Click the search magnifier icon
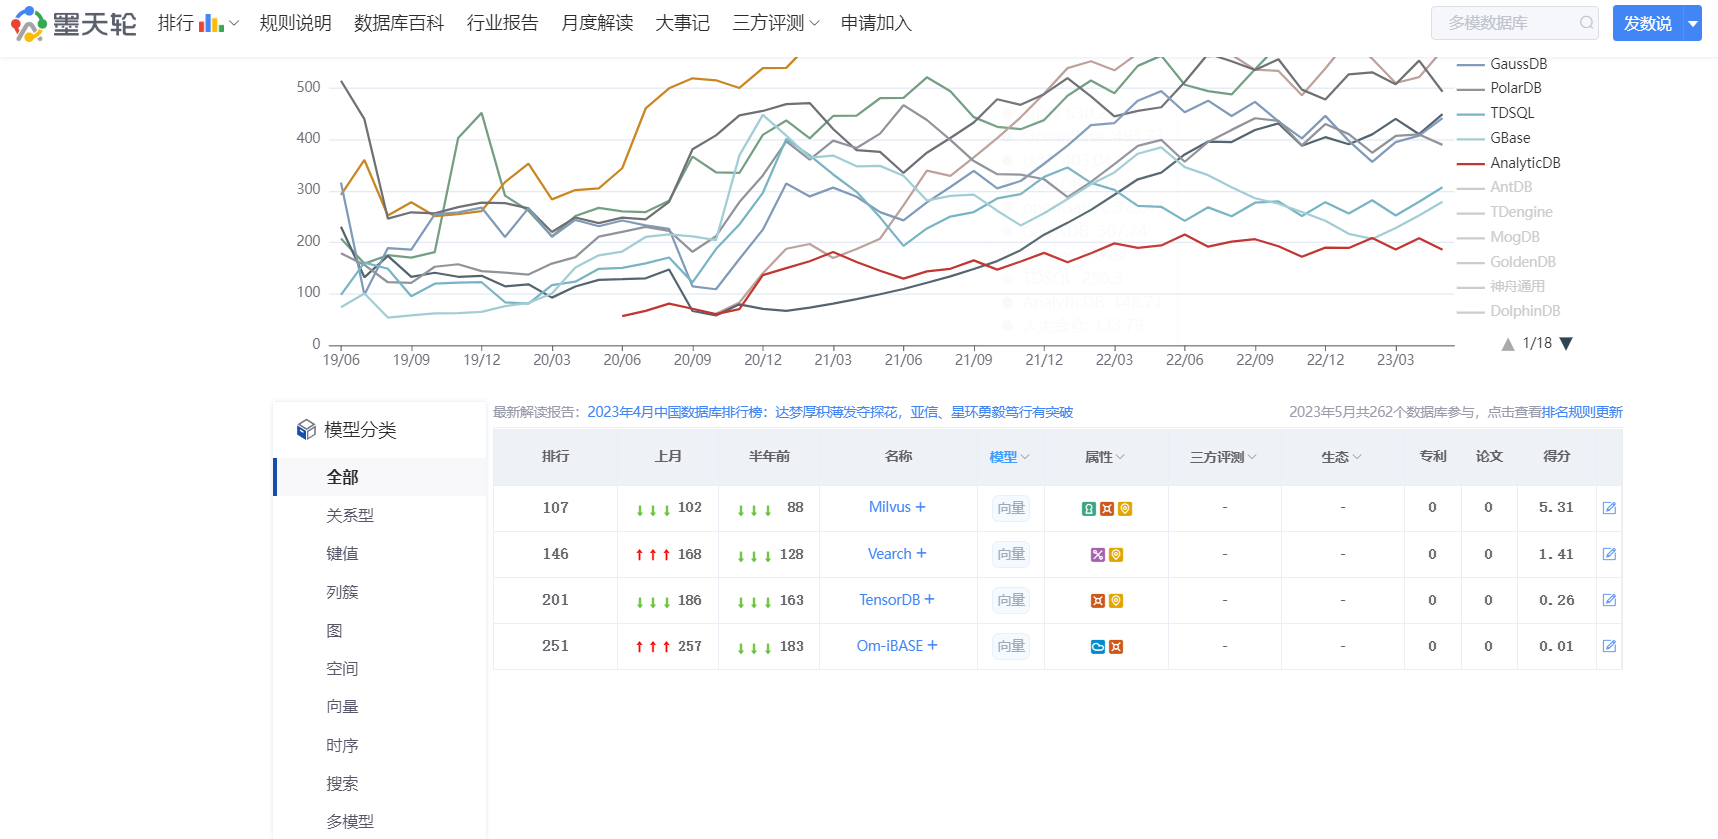 coord(1586,23)
